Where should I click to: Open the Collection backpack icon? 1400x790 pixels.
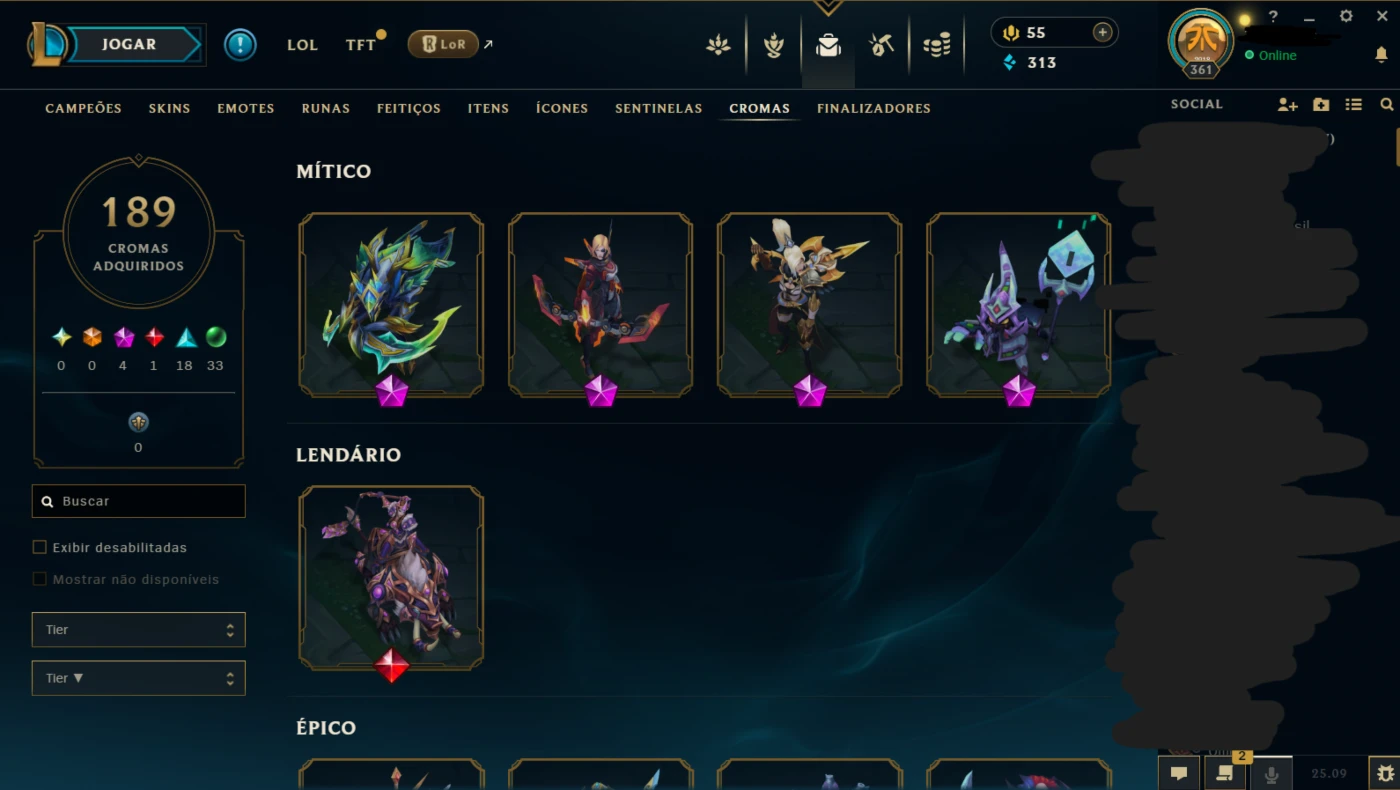[828, 45]
